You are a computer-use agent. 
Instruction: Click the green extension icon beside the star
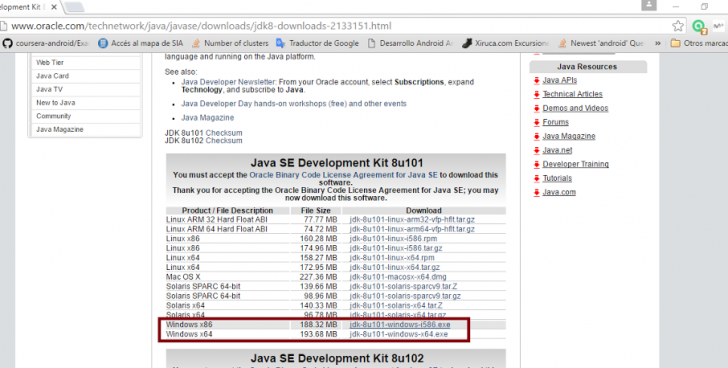pos(699,26)
